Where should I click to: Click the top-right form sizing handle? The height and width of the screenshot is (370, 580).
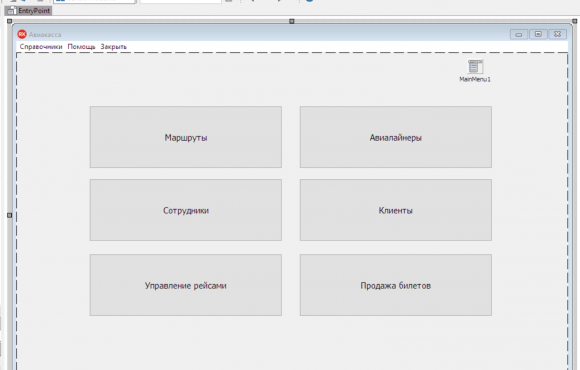[574, 21]
